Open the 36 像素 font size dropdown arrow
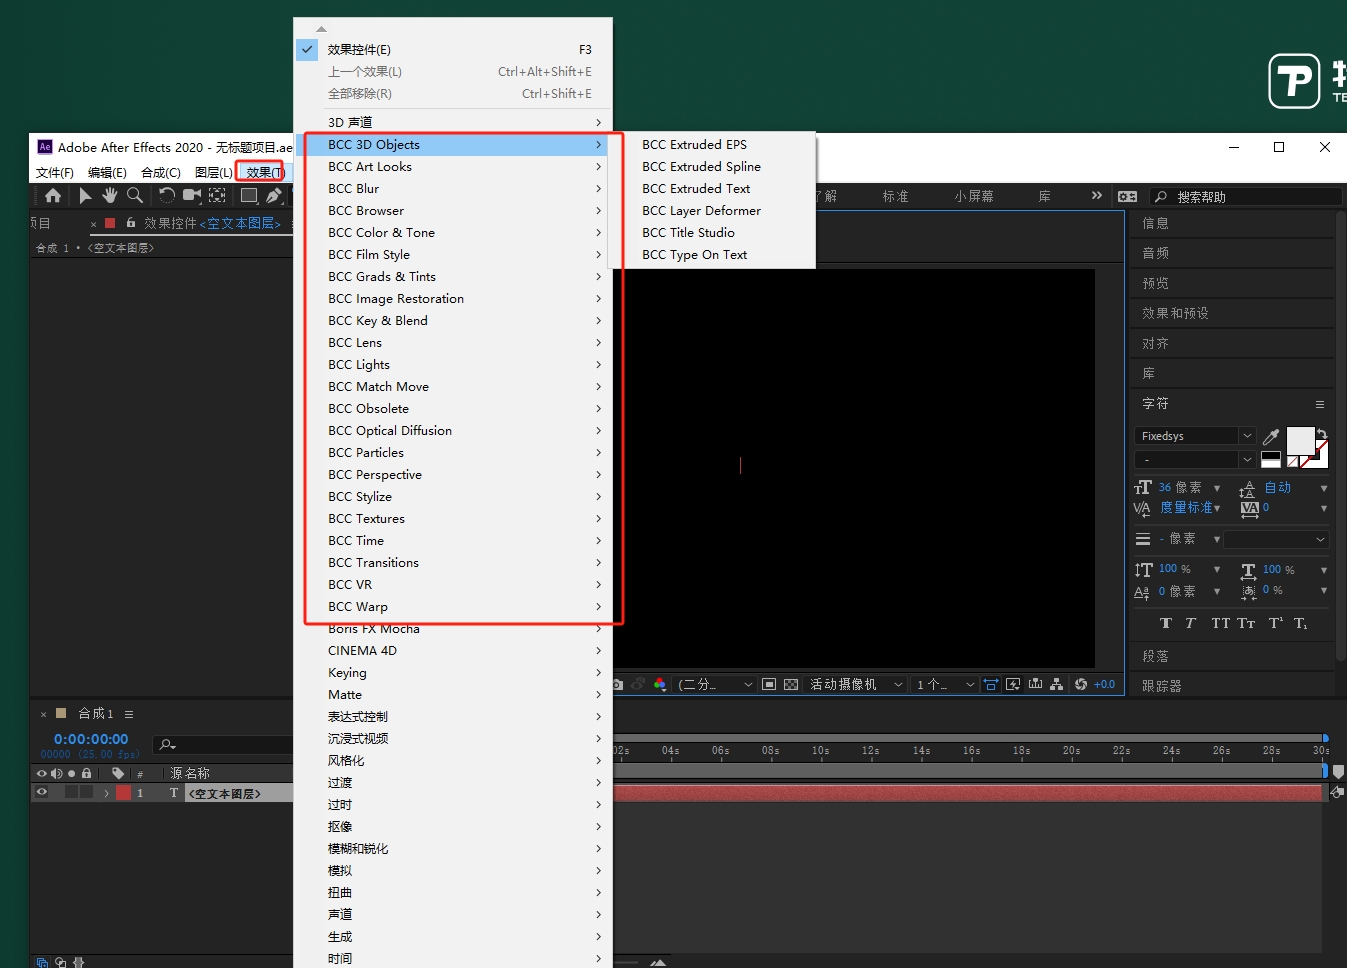The image size is (1347, 968). pyautogui.click(x=1217, y=488)
